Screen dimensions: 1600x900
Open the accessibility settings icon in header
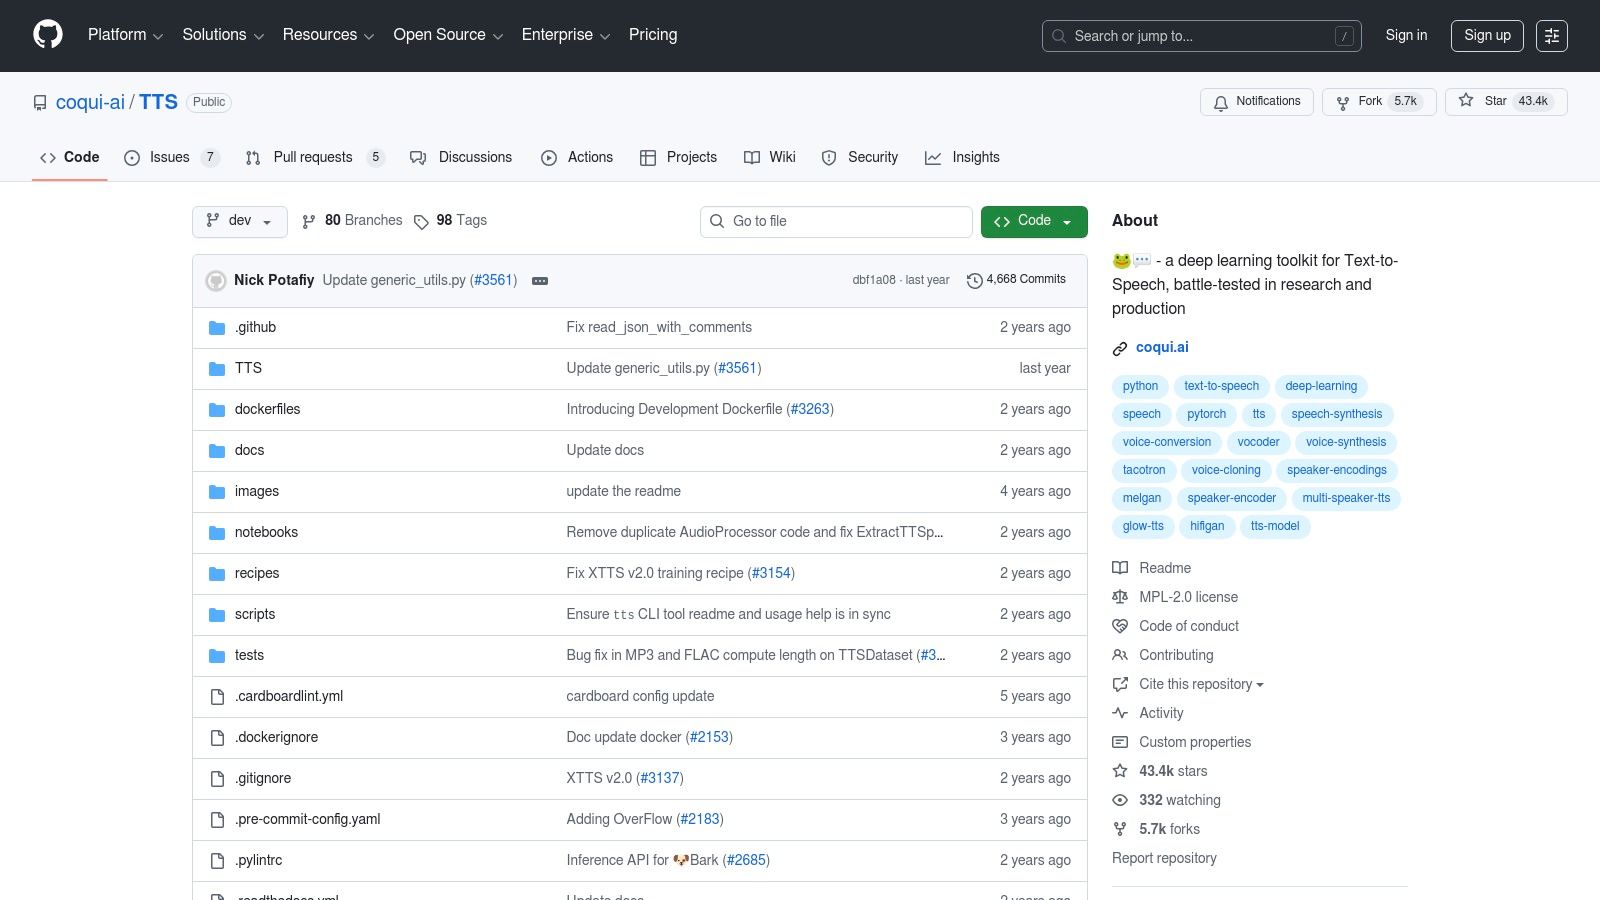(1551, 36)
